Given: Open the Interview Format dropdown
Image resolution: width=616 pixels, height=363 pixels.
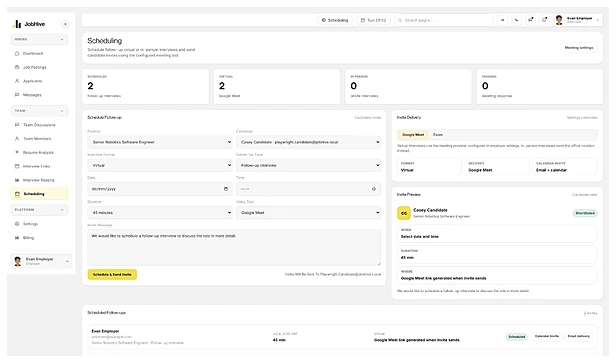Looking at the screenshot, I should pos(160,165).
